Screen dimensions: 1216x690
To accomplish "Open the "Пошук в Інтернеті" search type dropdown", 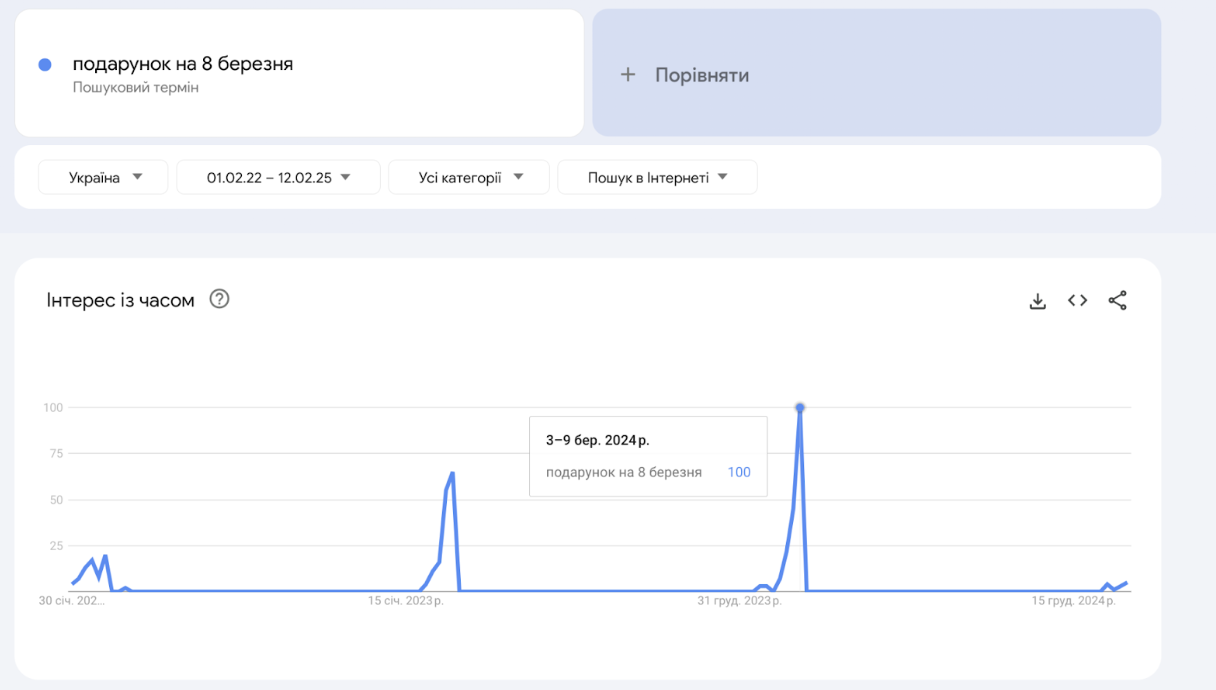I will pos(657,177).
